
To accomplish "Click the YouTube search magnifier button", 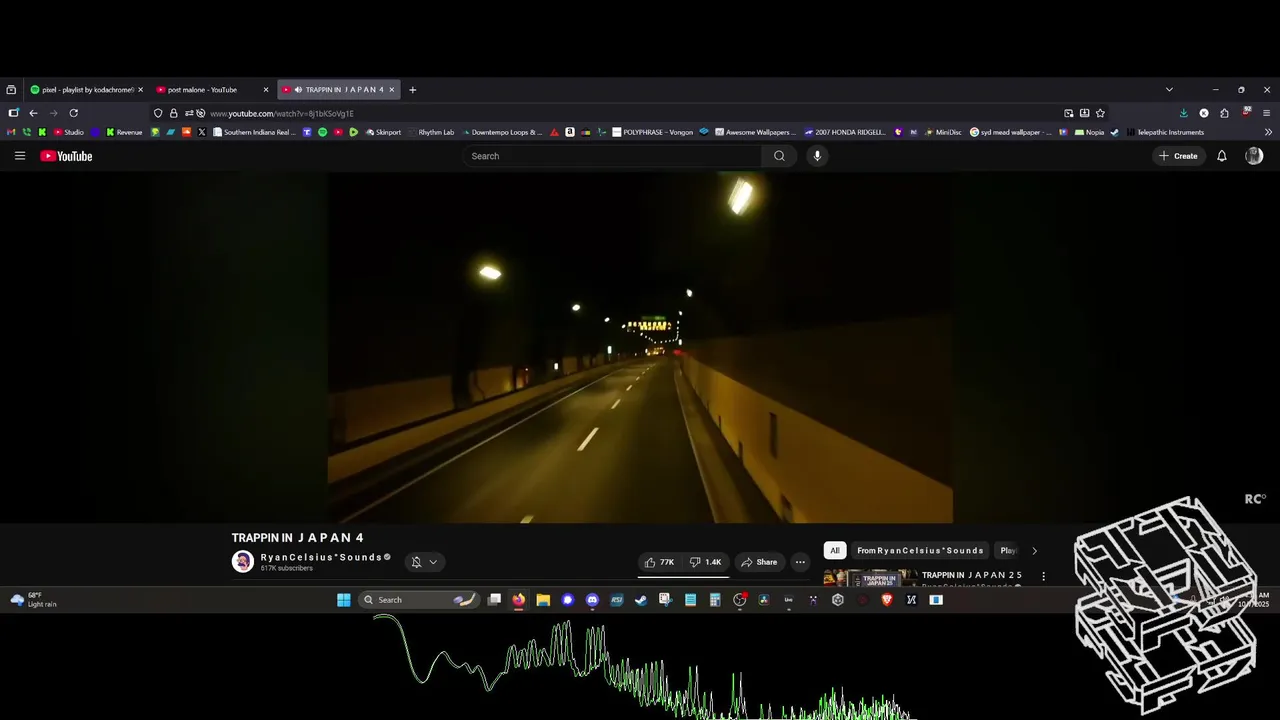I will coord(779,156).
